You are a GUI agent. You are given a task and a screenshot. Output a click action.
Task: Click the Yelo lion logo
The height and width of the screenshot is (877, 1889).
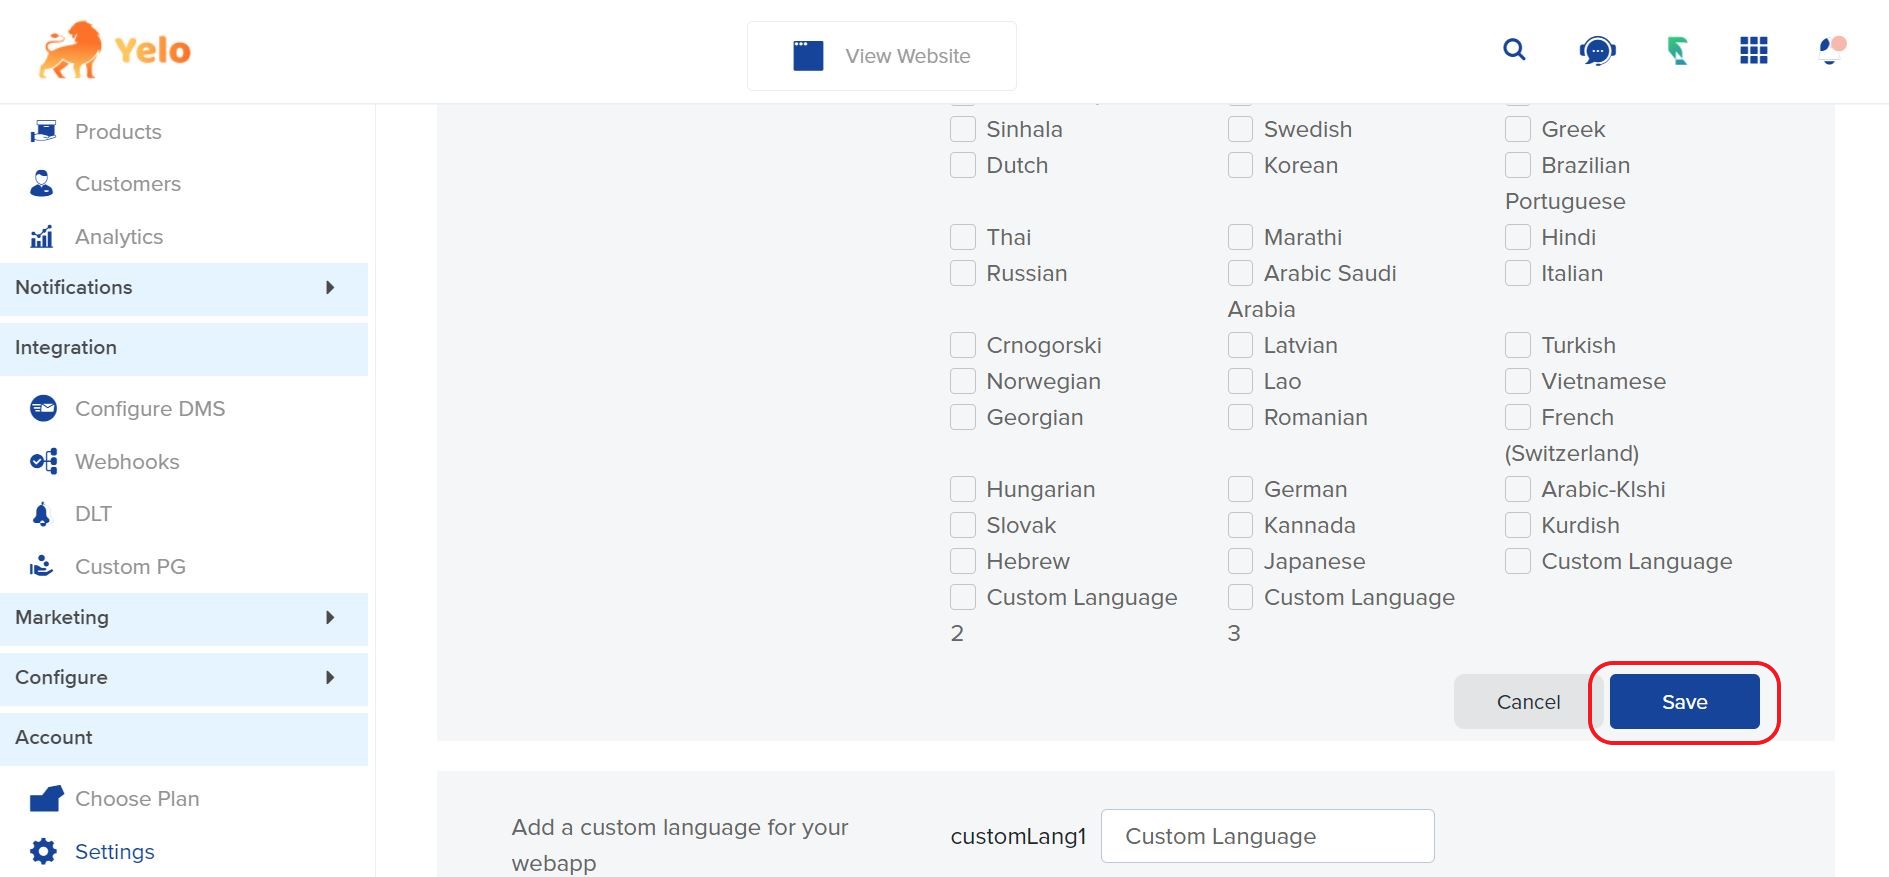coord(70,50)
